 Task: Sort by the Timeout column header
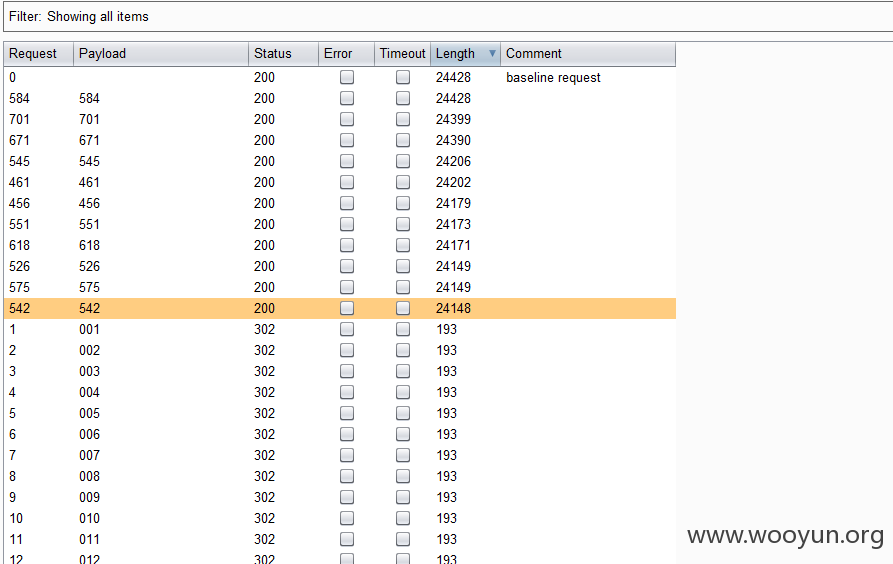click(402, 54)
